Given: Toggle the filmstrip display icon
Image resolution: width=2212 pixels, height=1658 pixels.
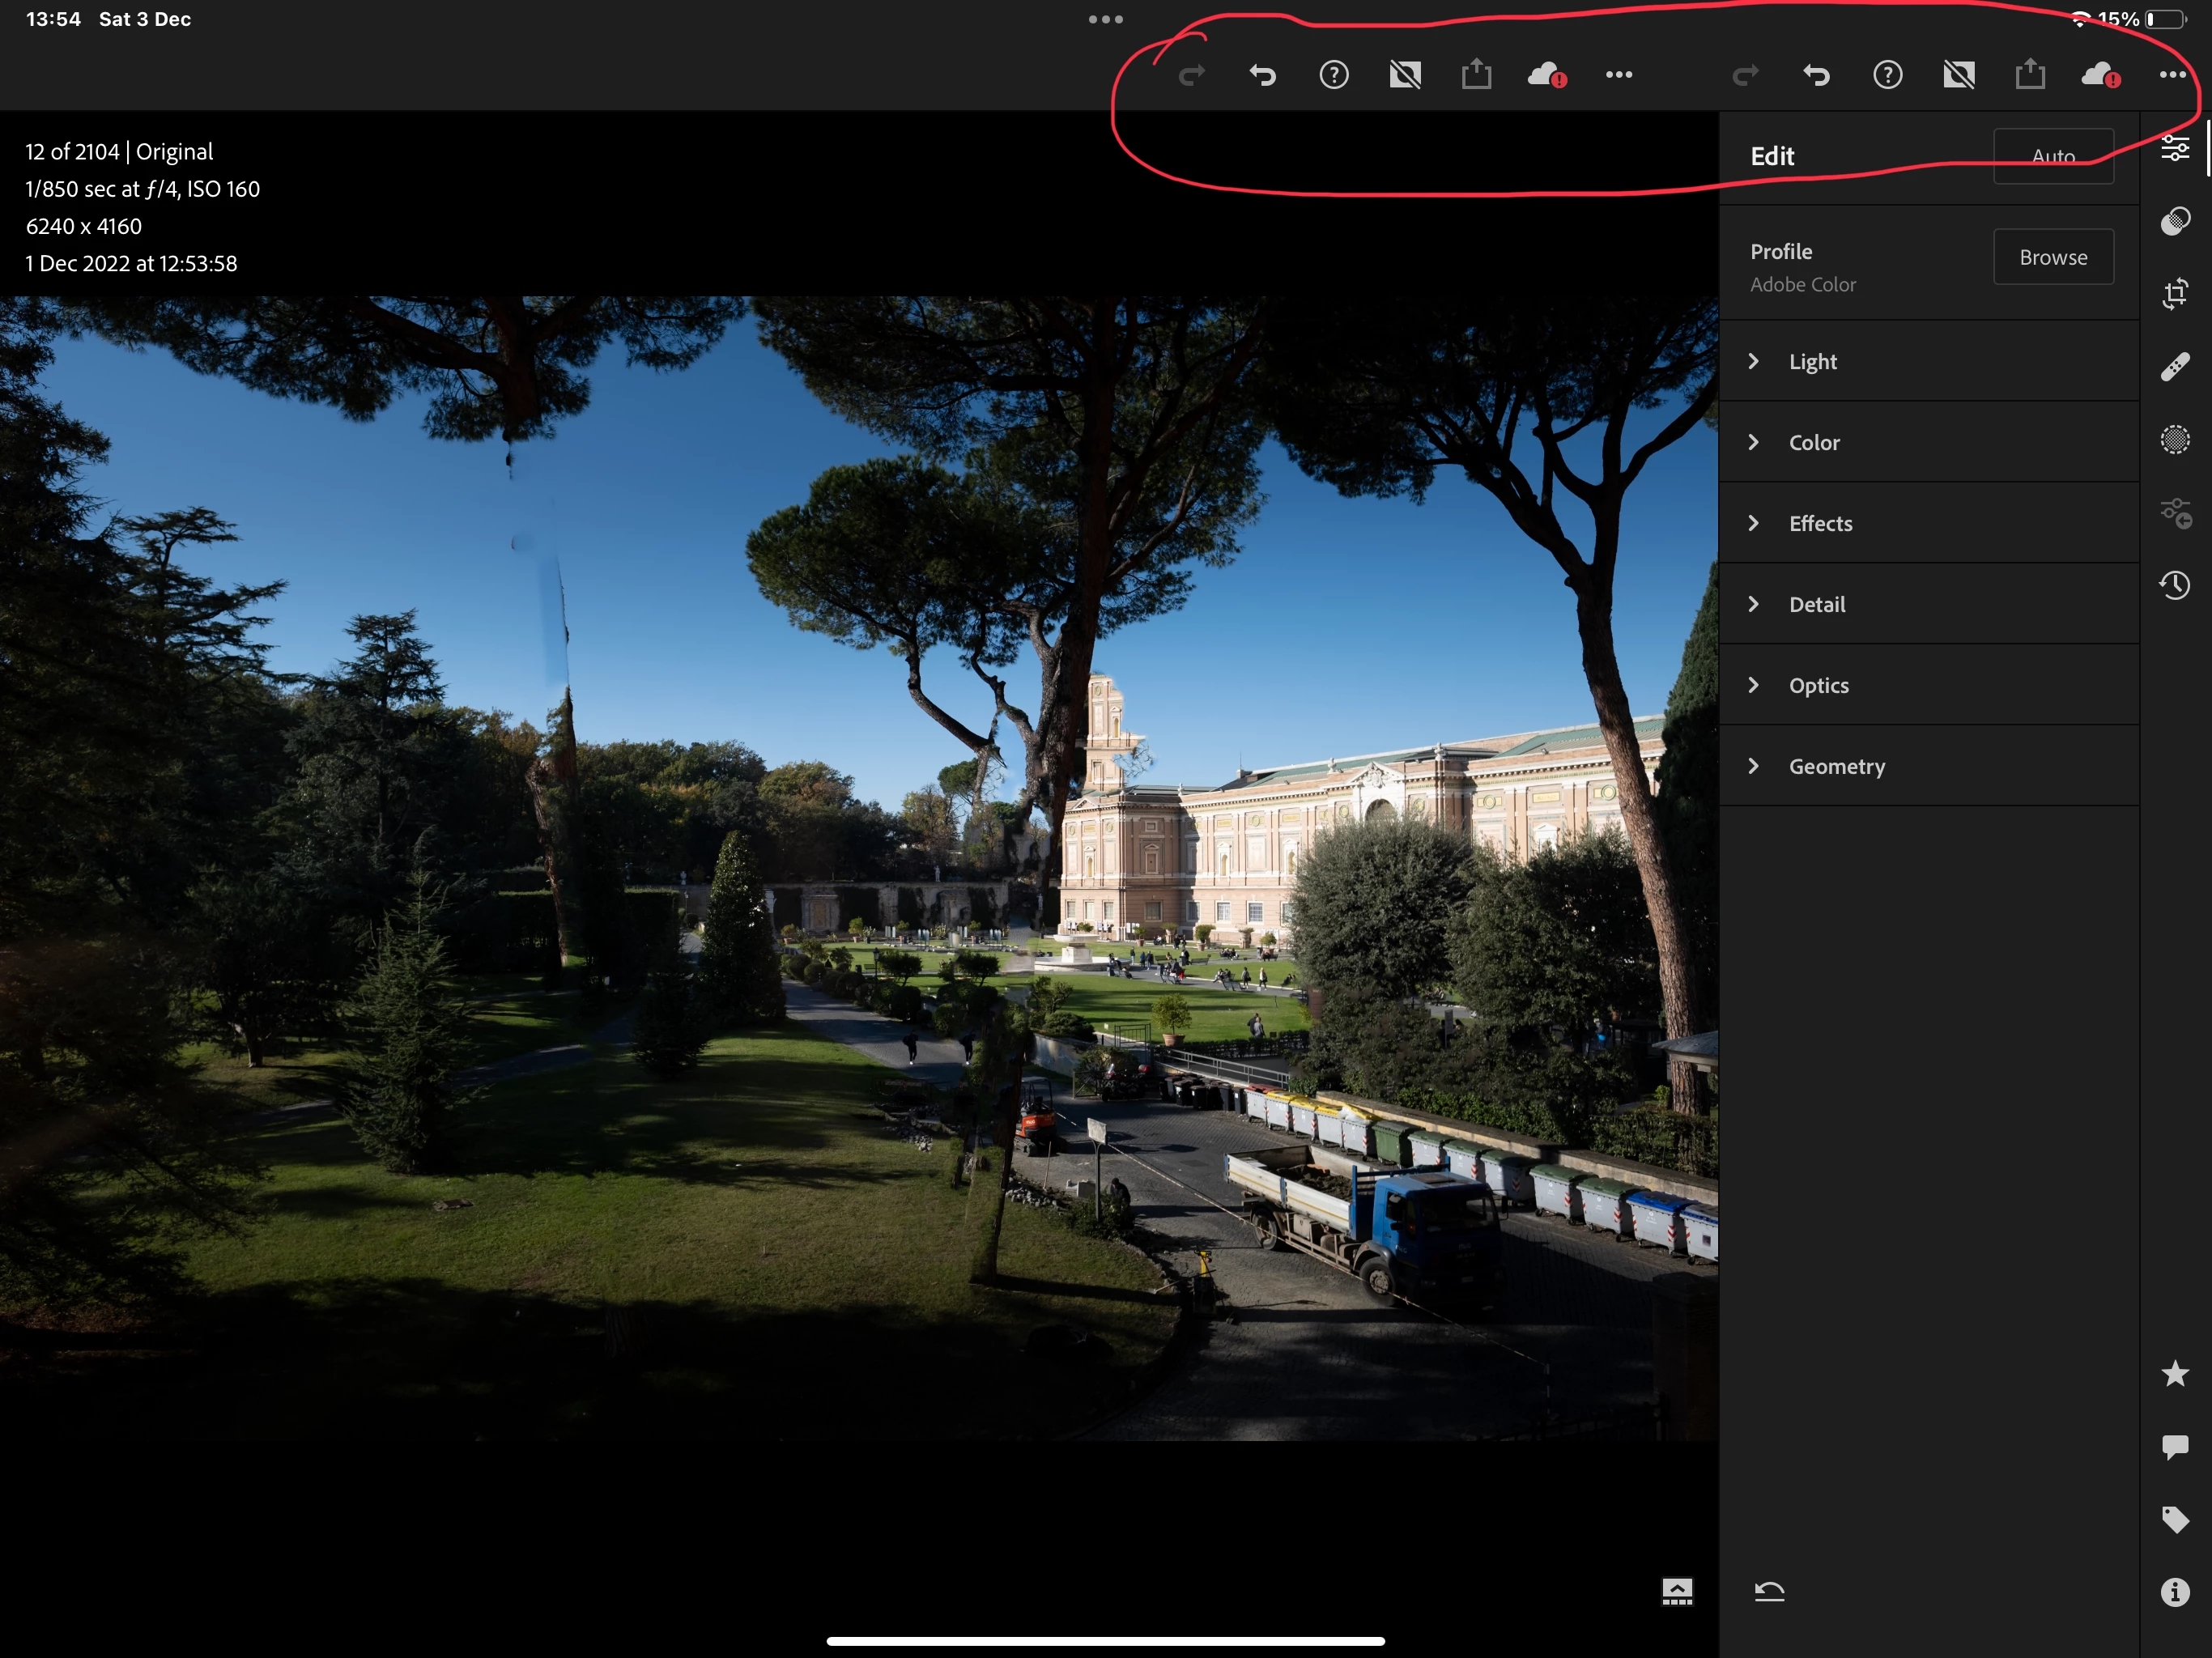Looking at the screenshot, I should (x=1677, y=1591).
